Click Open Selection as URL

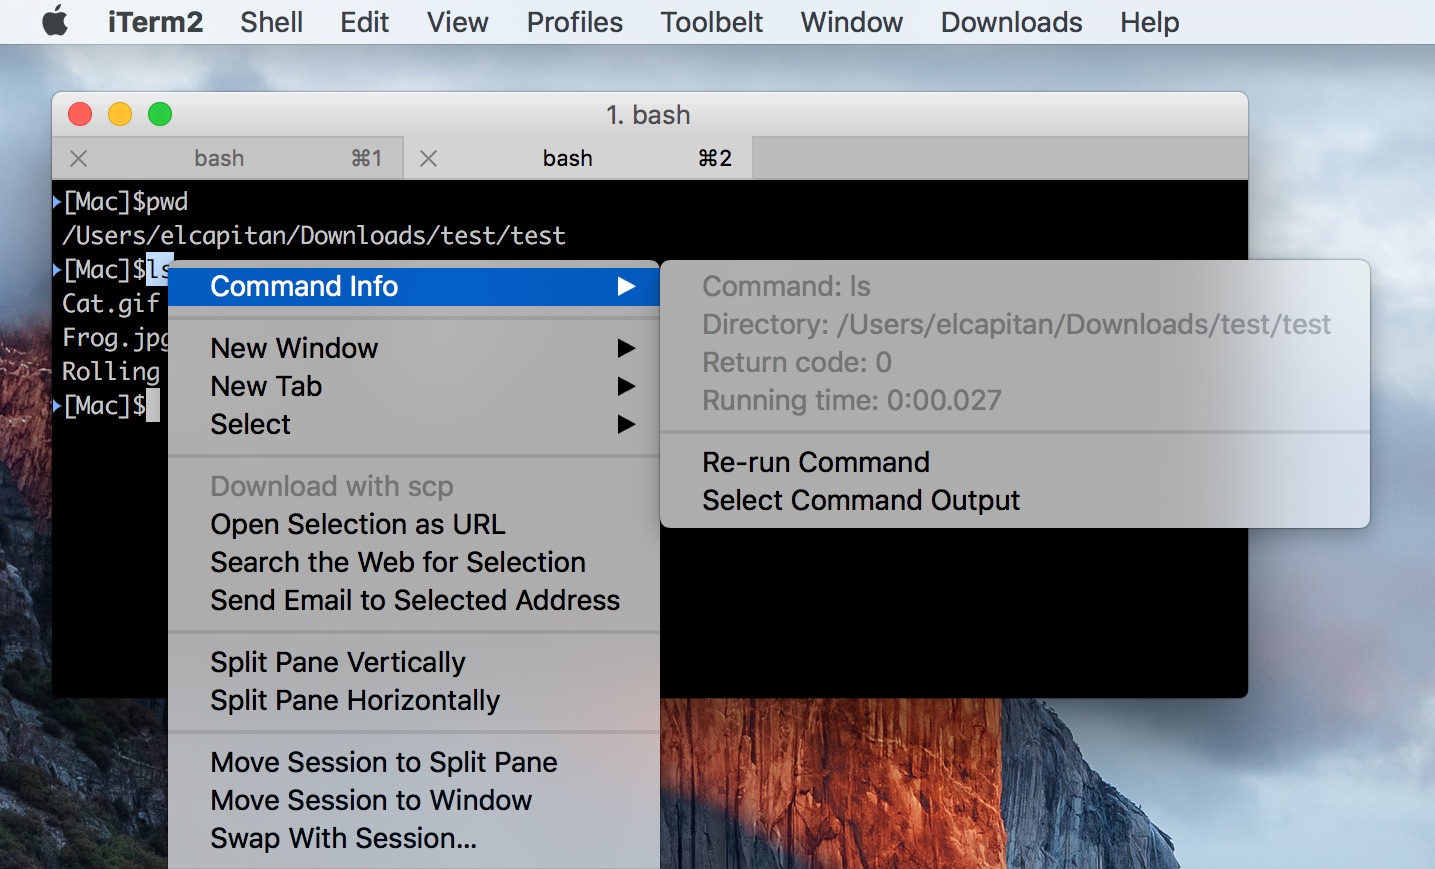(414, 524)
